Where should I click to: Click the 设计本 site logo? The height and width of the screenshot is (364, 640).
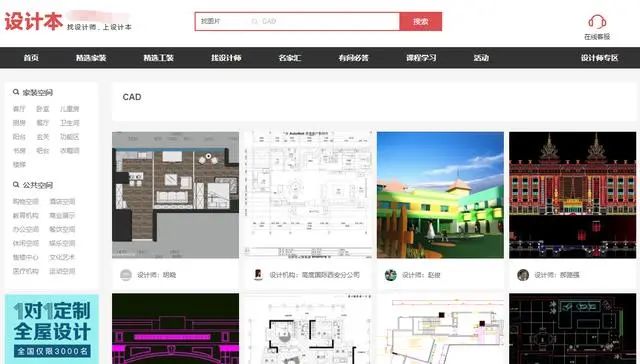click(33, 21)
